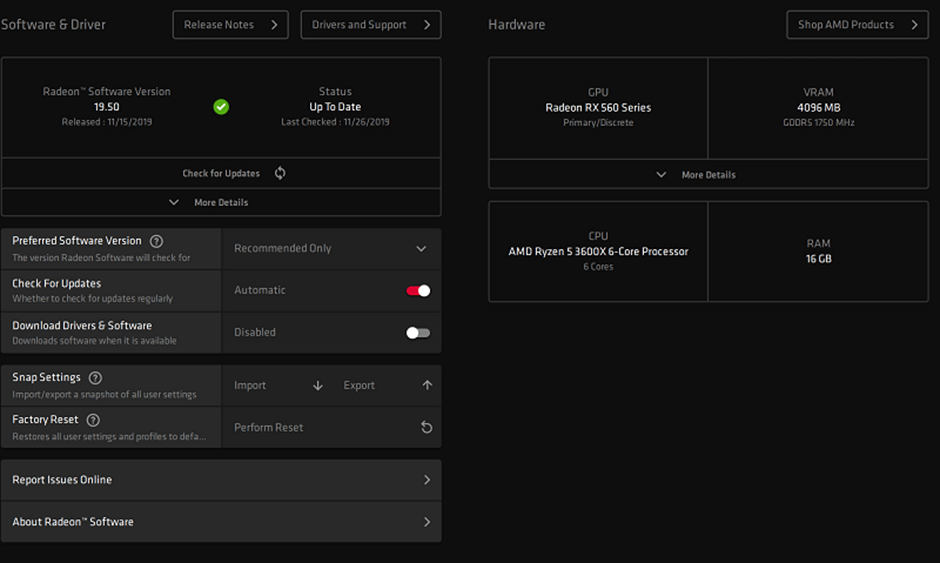The image size is (940, 563).
Task: Click the Shop AMD Products arrow icon
Action: click(x=914, y=25)
